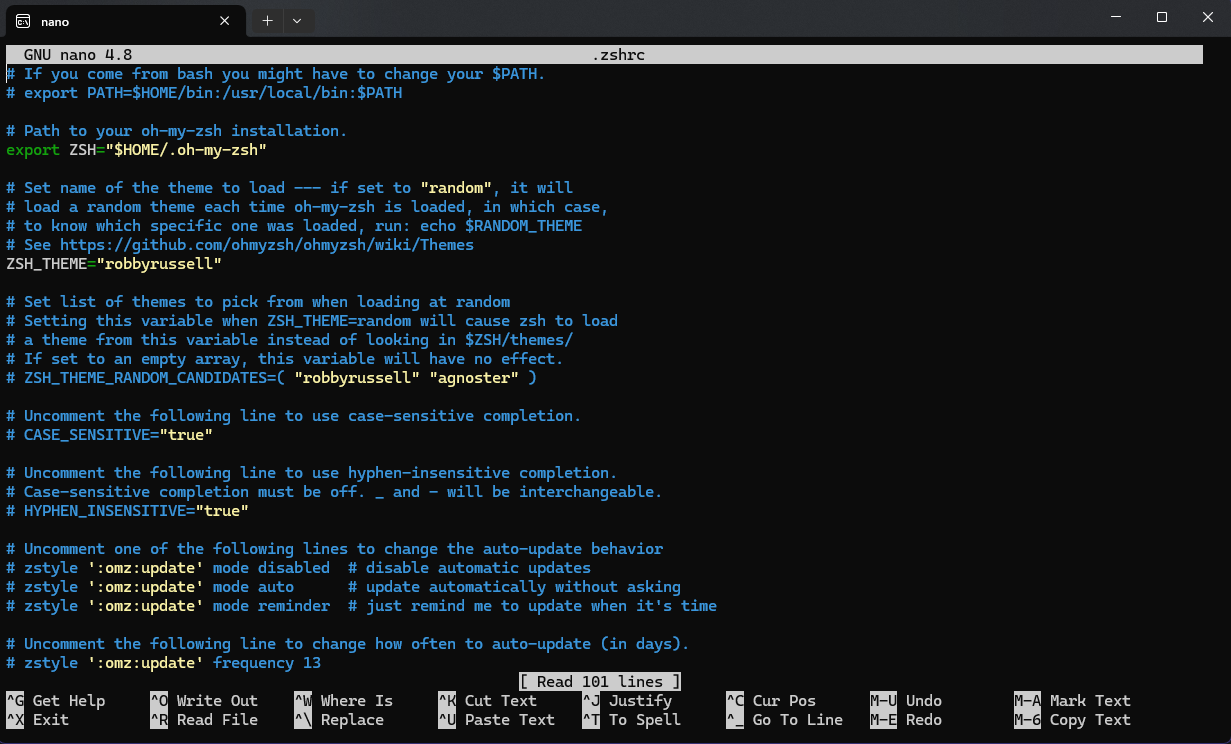Click the ZSH_THEME="robbyrussell" line
This screenshot has width=1231, height=744.
tap(114, 264)
